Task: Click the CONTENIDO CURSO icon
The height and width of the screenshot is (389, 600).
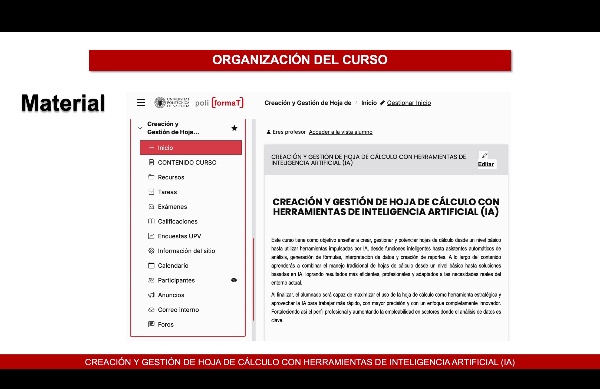Action: click(x=151, y=162)
